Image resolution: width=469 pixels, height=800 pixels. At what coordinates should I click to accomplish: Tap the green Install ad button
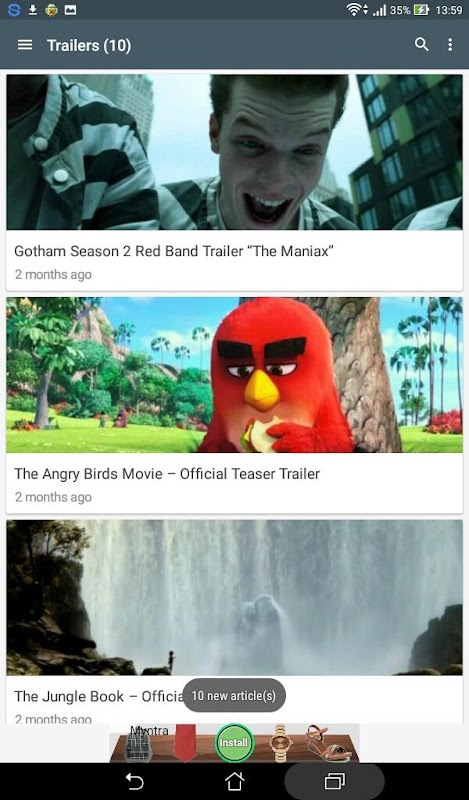[x=234, y=742]
